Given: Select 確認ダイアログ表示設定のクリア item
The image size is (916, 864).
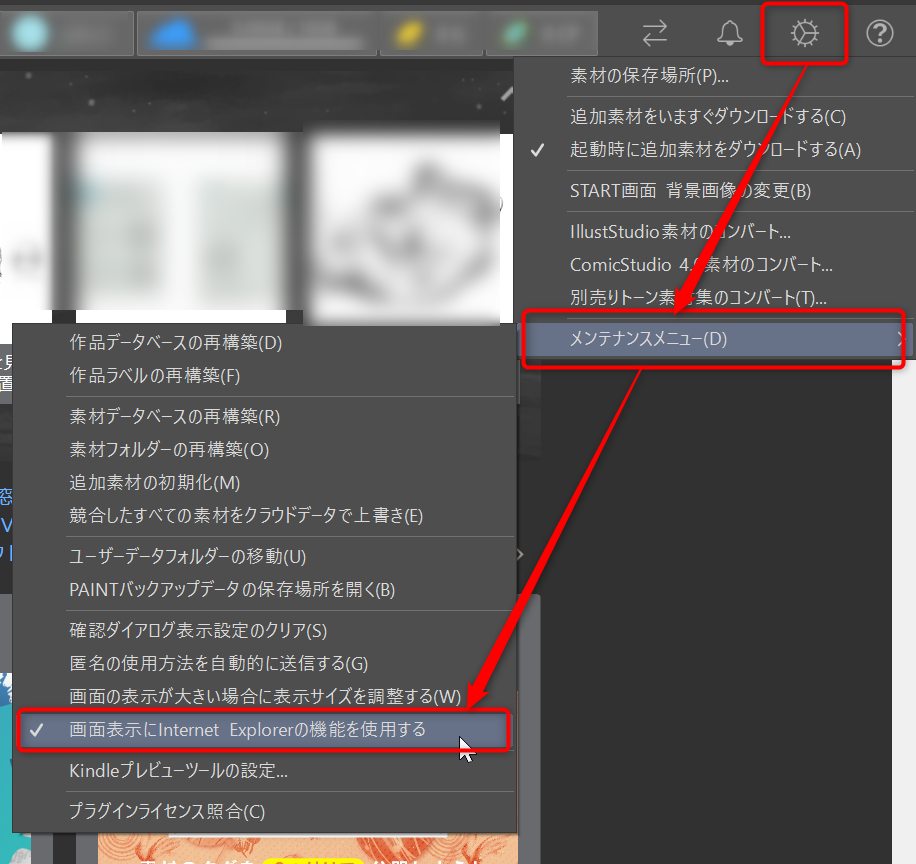Looking at the screenshot, I should 198,630.
